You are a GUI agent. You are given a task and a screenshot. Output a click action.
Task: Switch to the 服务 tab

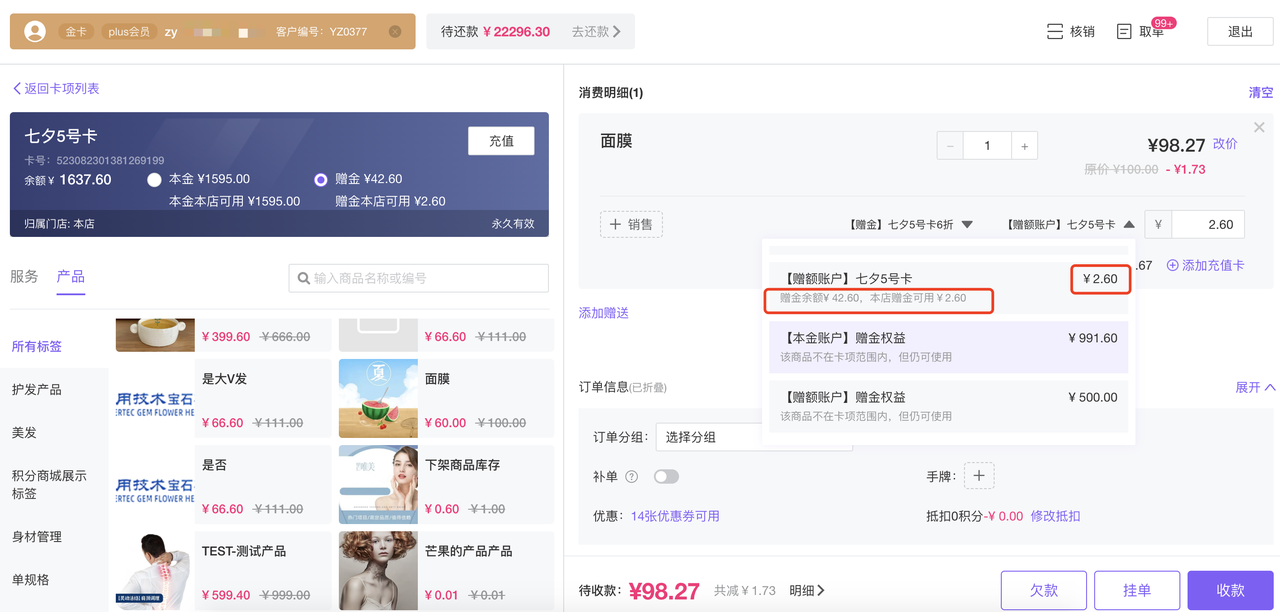(24, 277)
